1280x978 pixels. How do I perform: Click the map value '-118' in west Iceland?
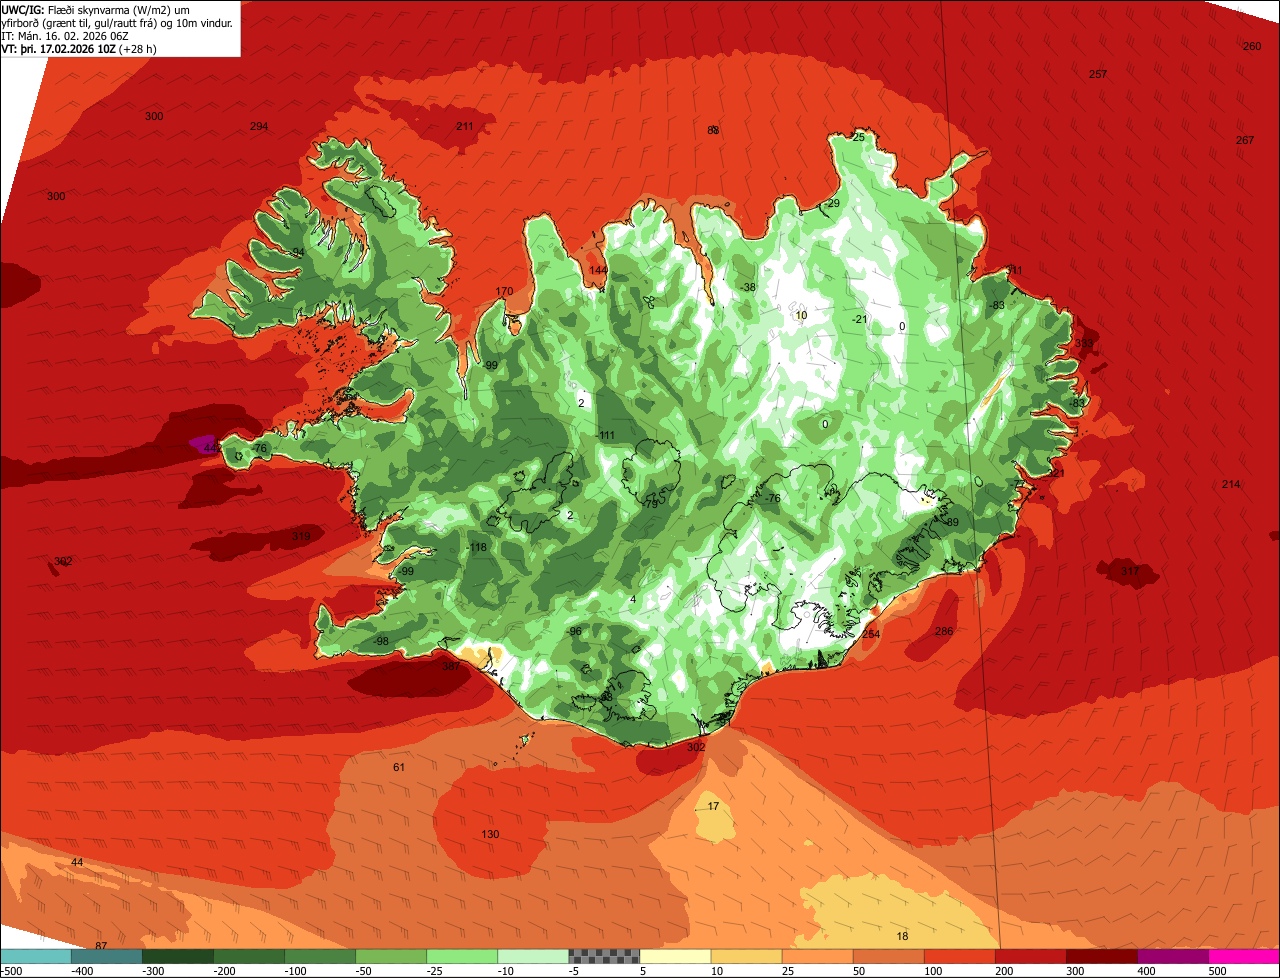[476, 547]
